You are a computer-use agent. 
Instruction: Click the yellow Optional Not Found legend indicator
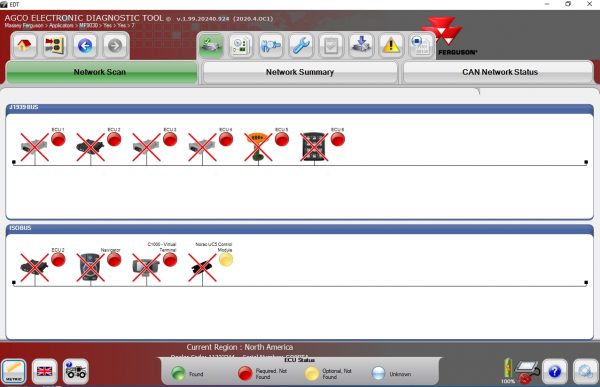click(x=311, y=373)
